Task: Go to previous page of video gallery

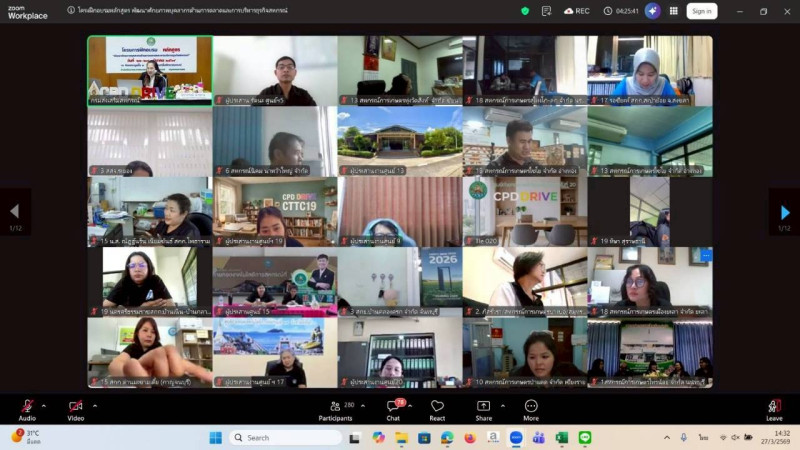Action: point(14,212)
